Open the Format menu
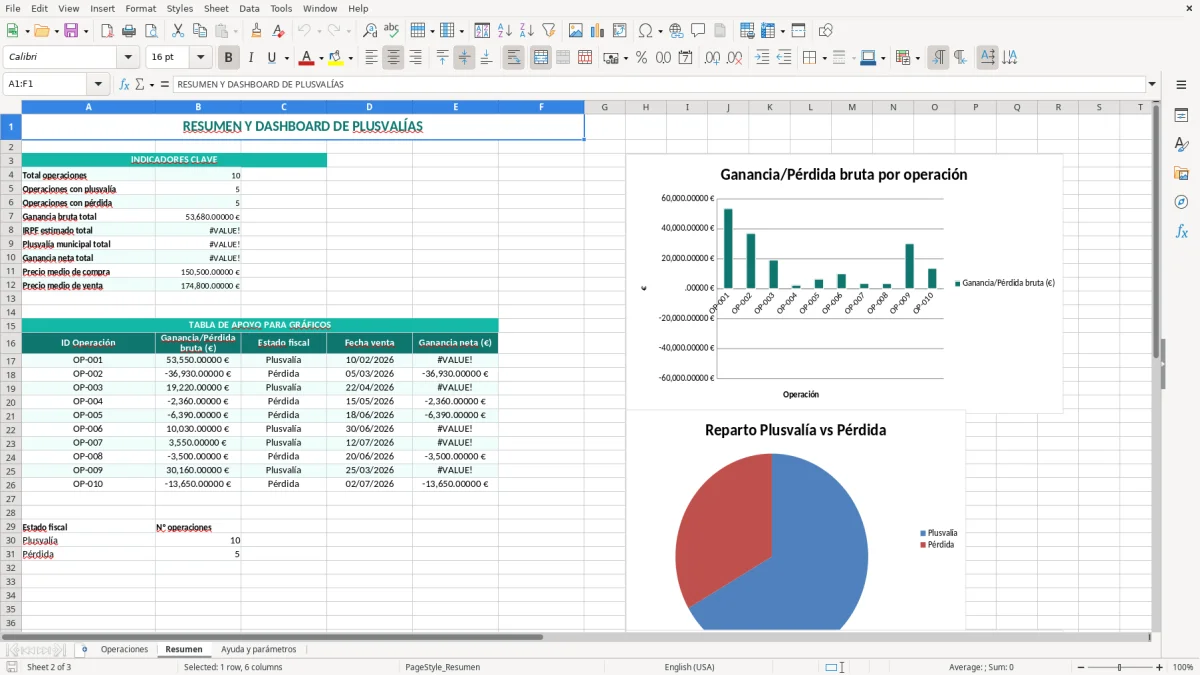This screenshot has height=675, width=1200. pyautogui.click(x=140, y=8)
